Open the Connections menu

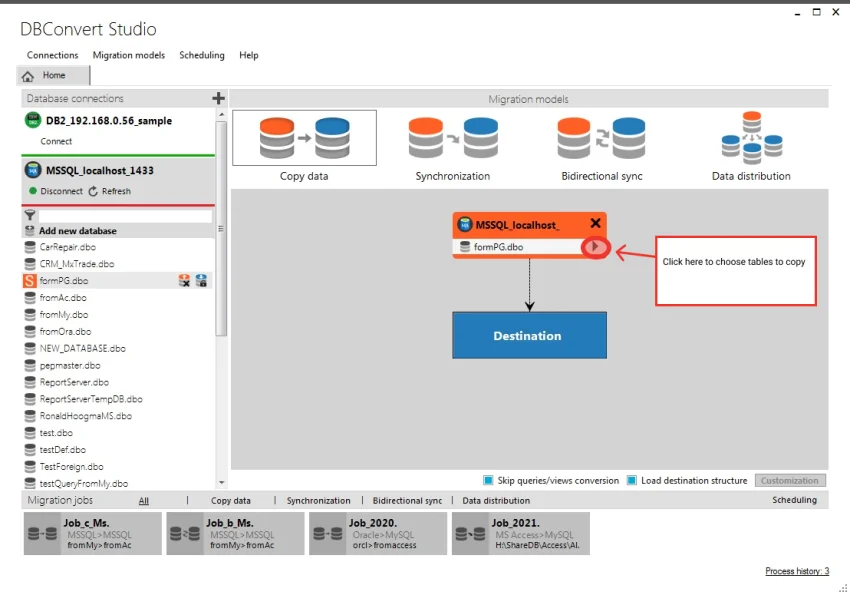(53, 55)
